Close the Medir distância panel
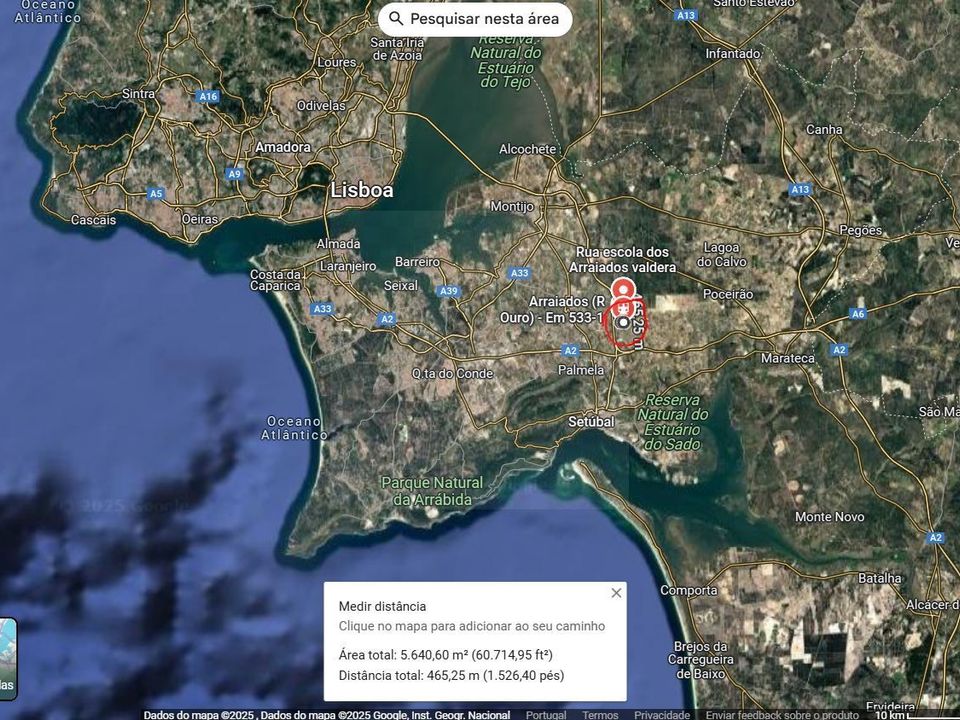The width and height of the screenshot is (960, 720). 616,593
